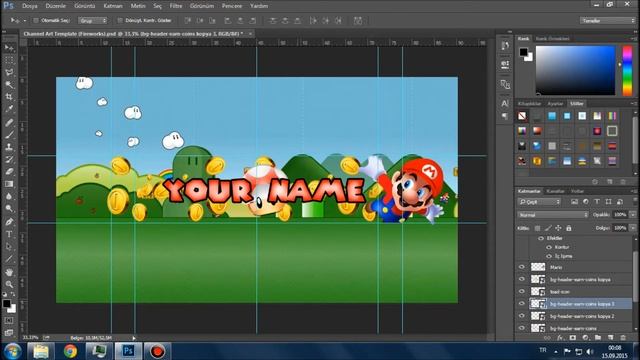
Task: Select the Eyedropper tool
Action: 9,109
